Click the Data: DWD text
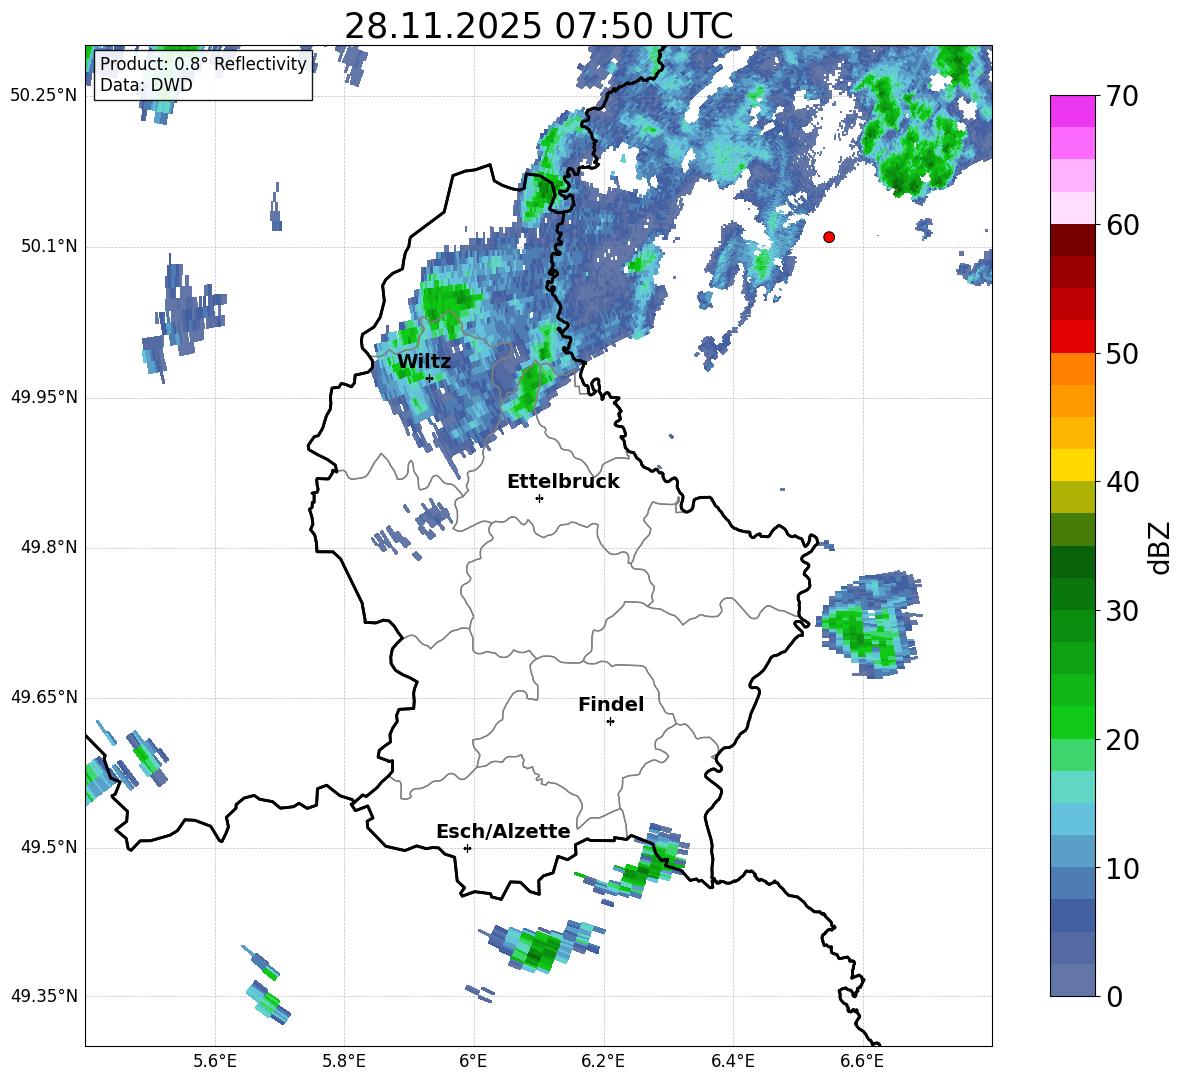Viewport: 1184px width, 1081px height. tap(146, 85)
